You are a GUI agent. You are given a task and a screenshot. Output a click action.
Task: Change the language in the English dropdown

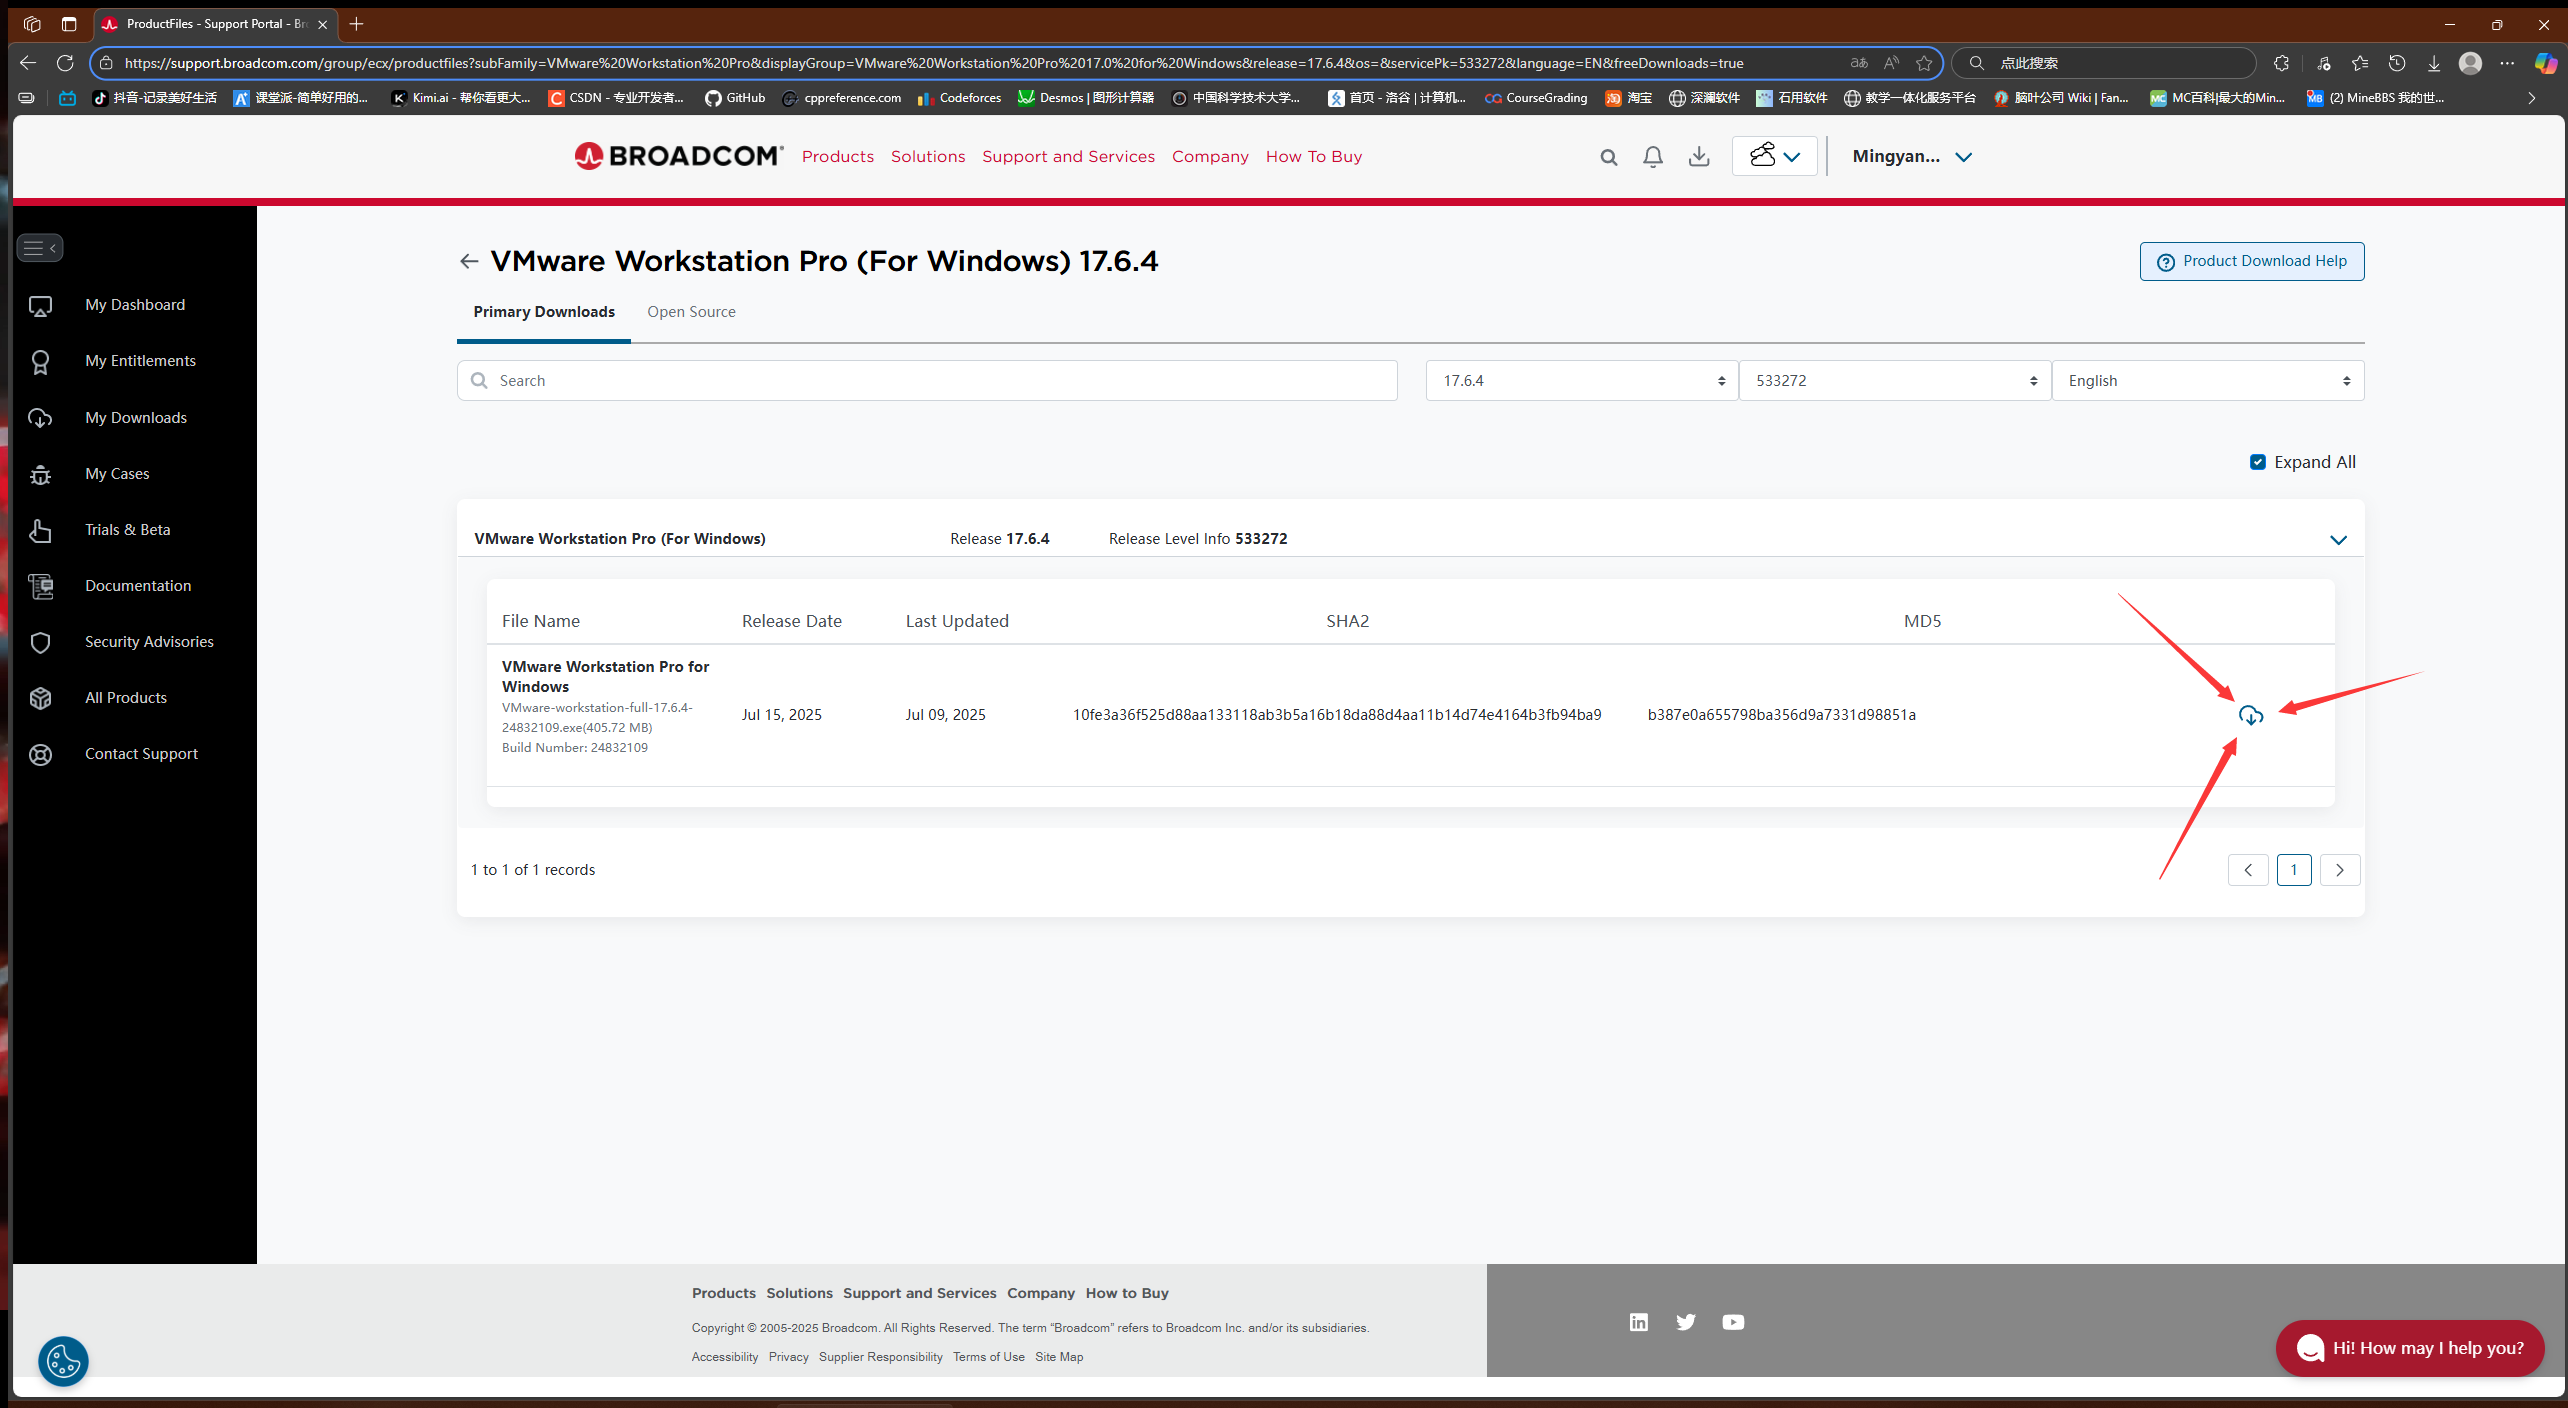pyautogui.click(x=2207, y=380)
